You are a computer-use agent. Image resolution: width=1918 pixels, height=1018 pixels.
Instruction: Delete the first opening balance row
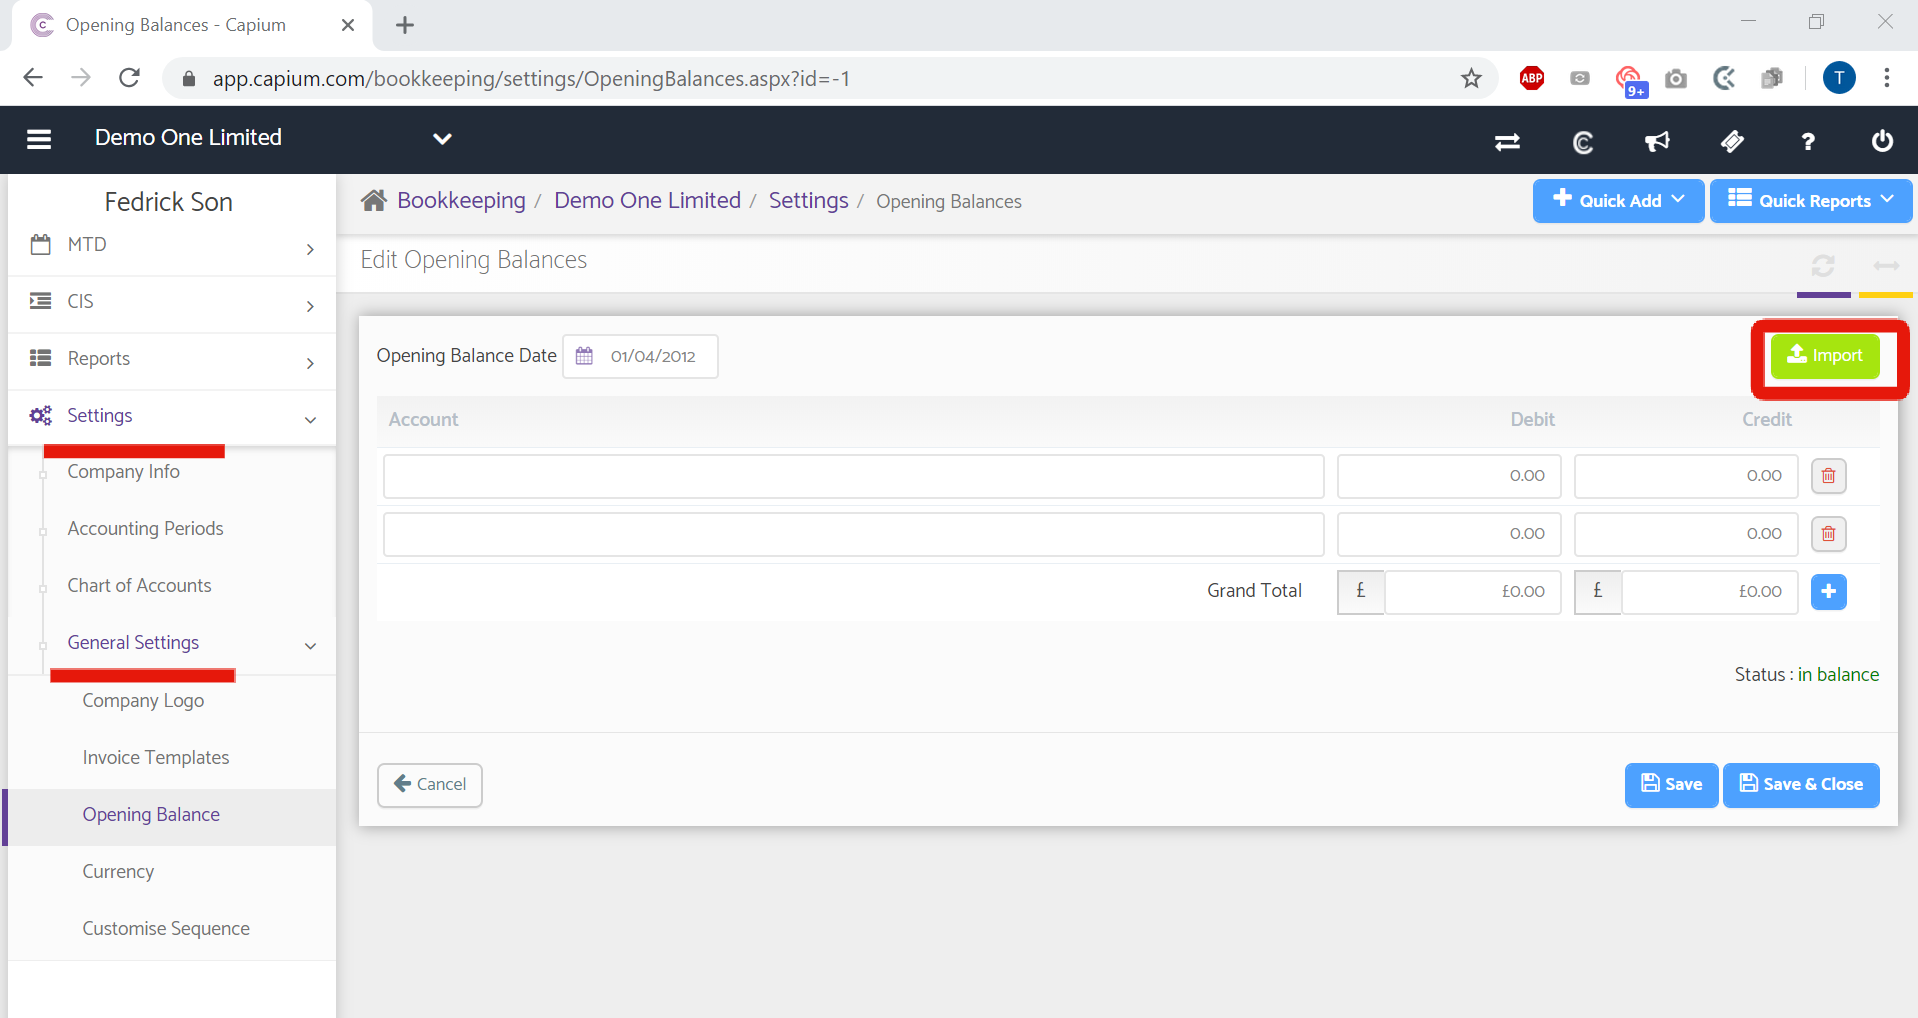click(x=1828, y=476)
